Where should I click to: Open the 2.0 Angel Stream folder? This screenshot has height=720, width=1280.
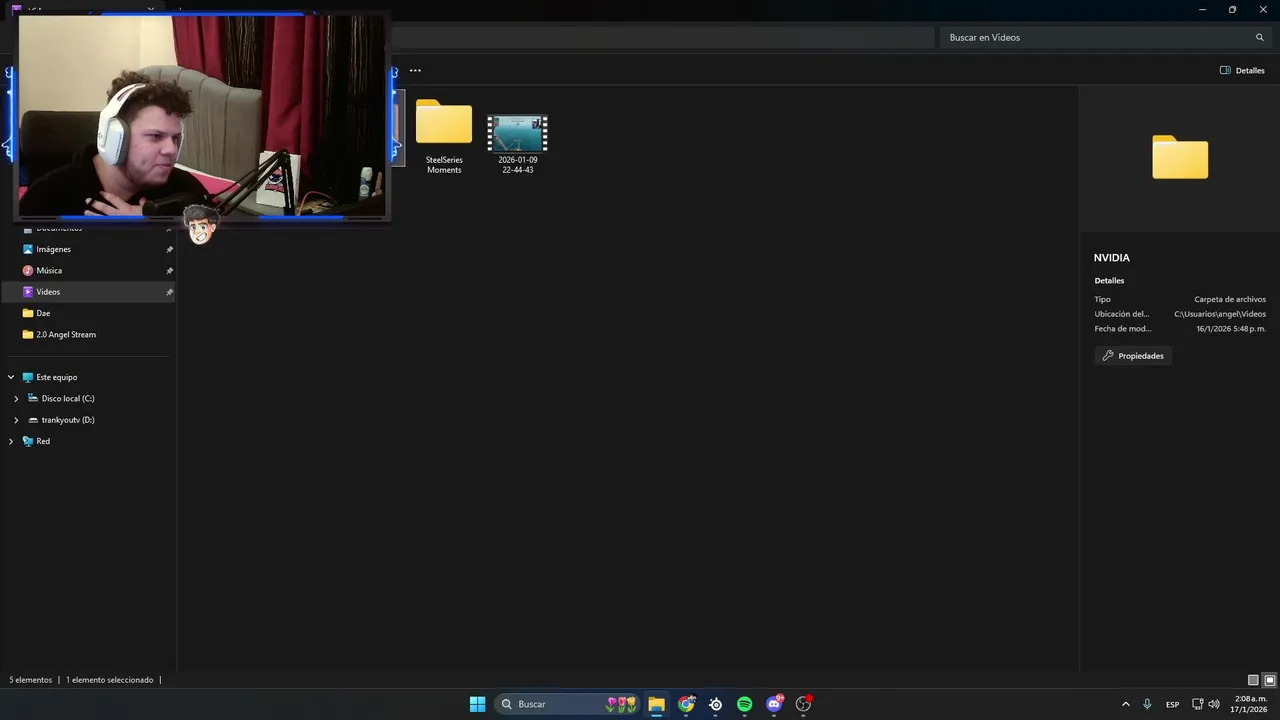click(89, 334)
